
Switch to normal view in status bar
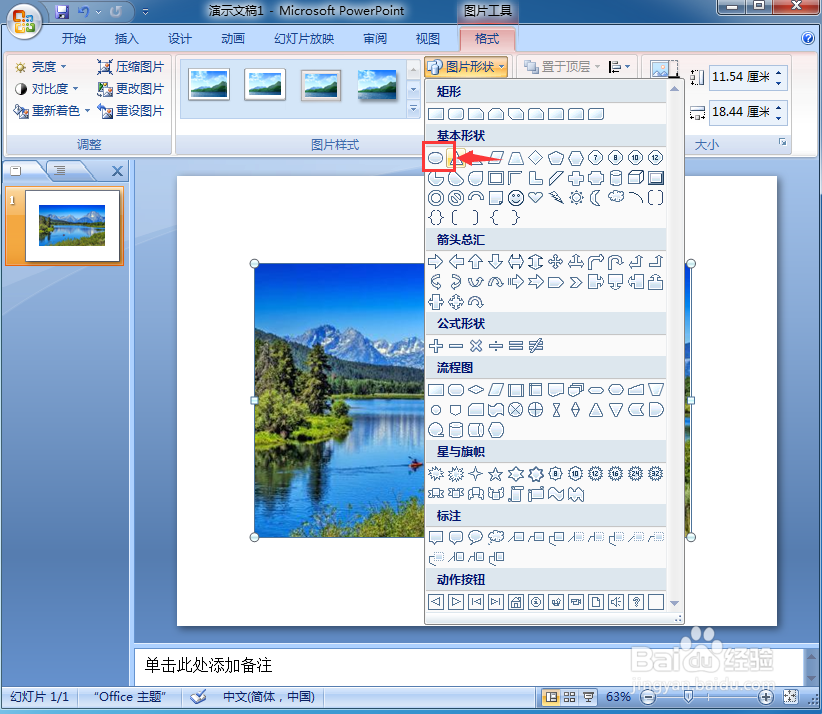[x=550, y=697]
